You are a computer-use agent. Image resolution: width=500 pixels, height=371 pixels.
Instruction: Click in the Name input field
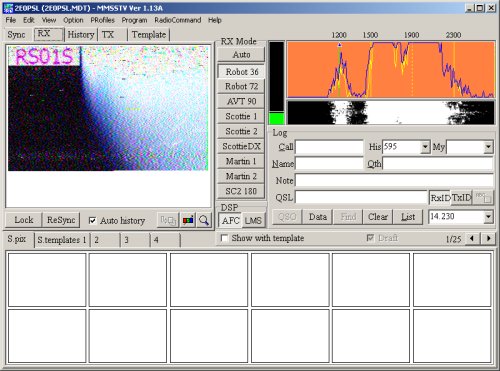(x=329, y=163)
